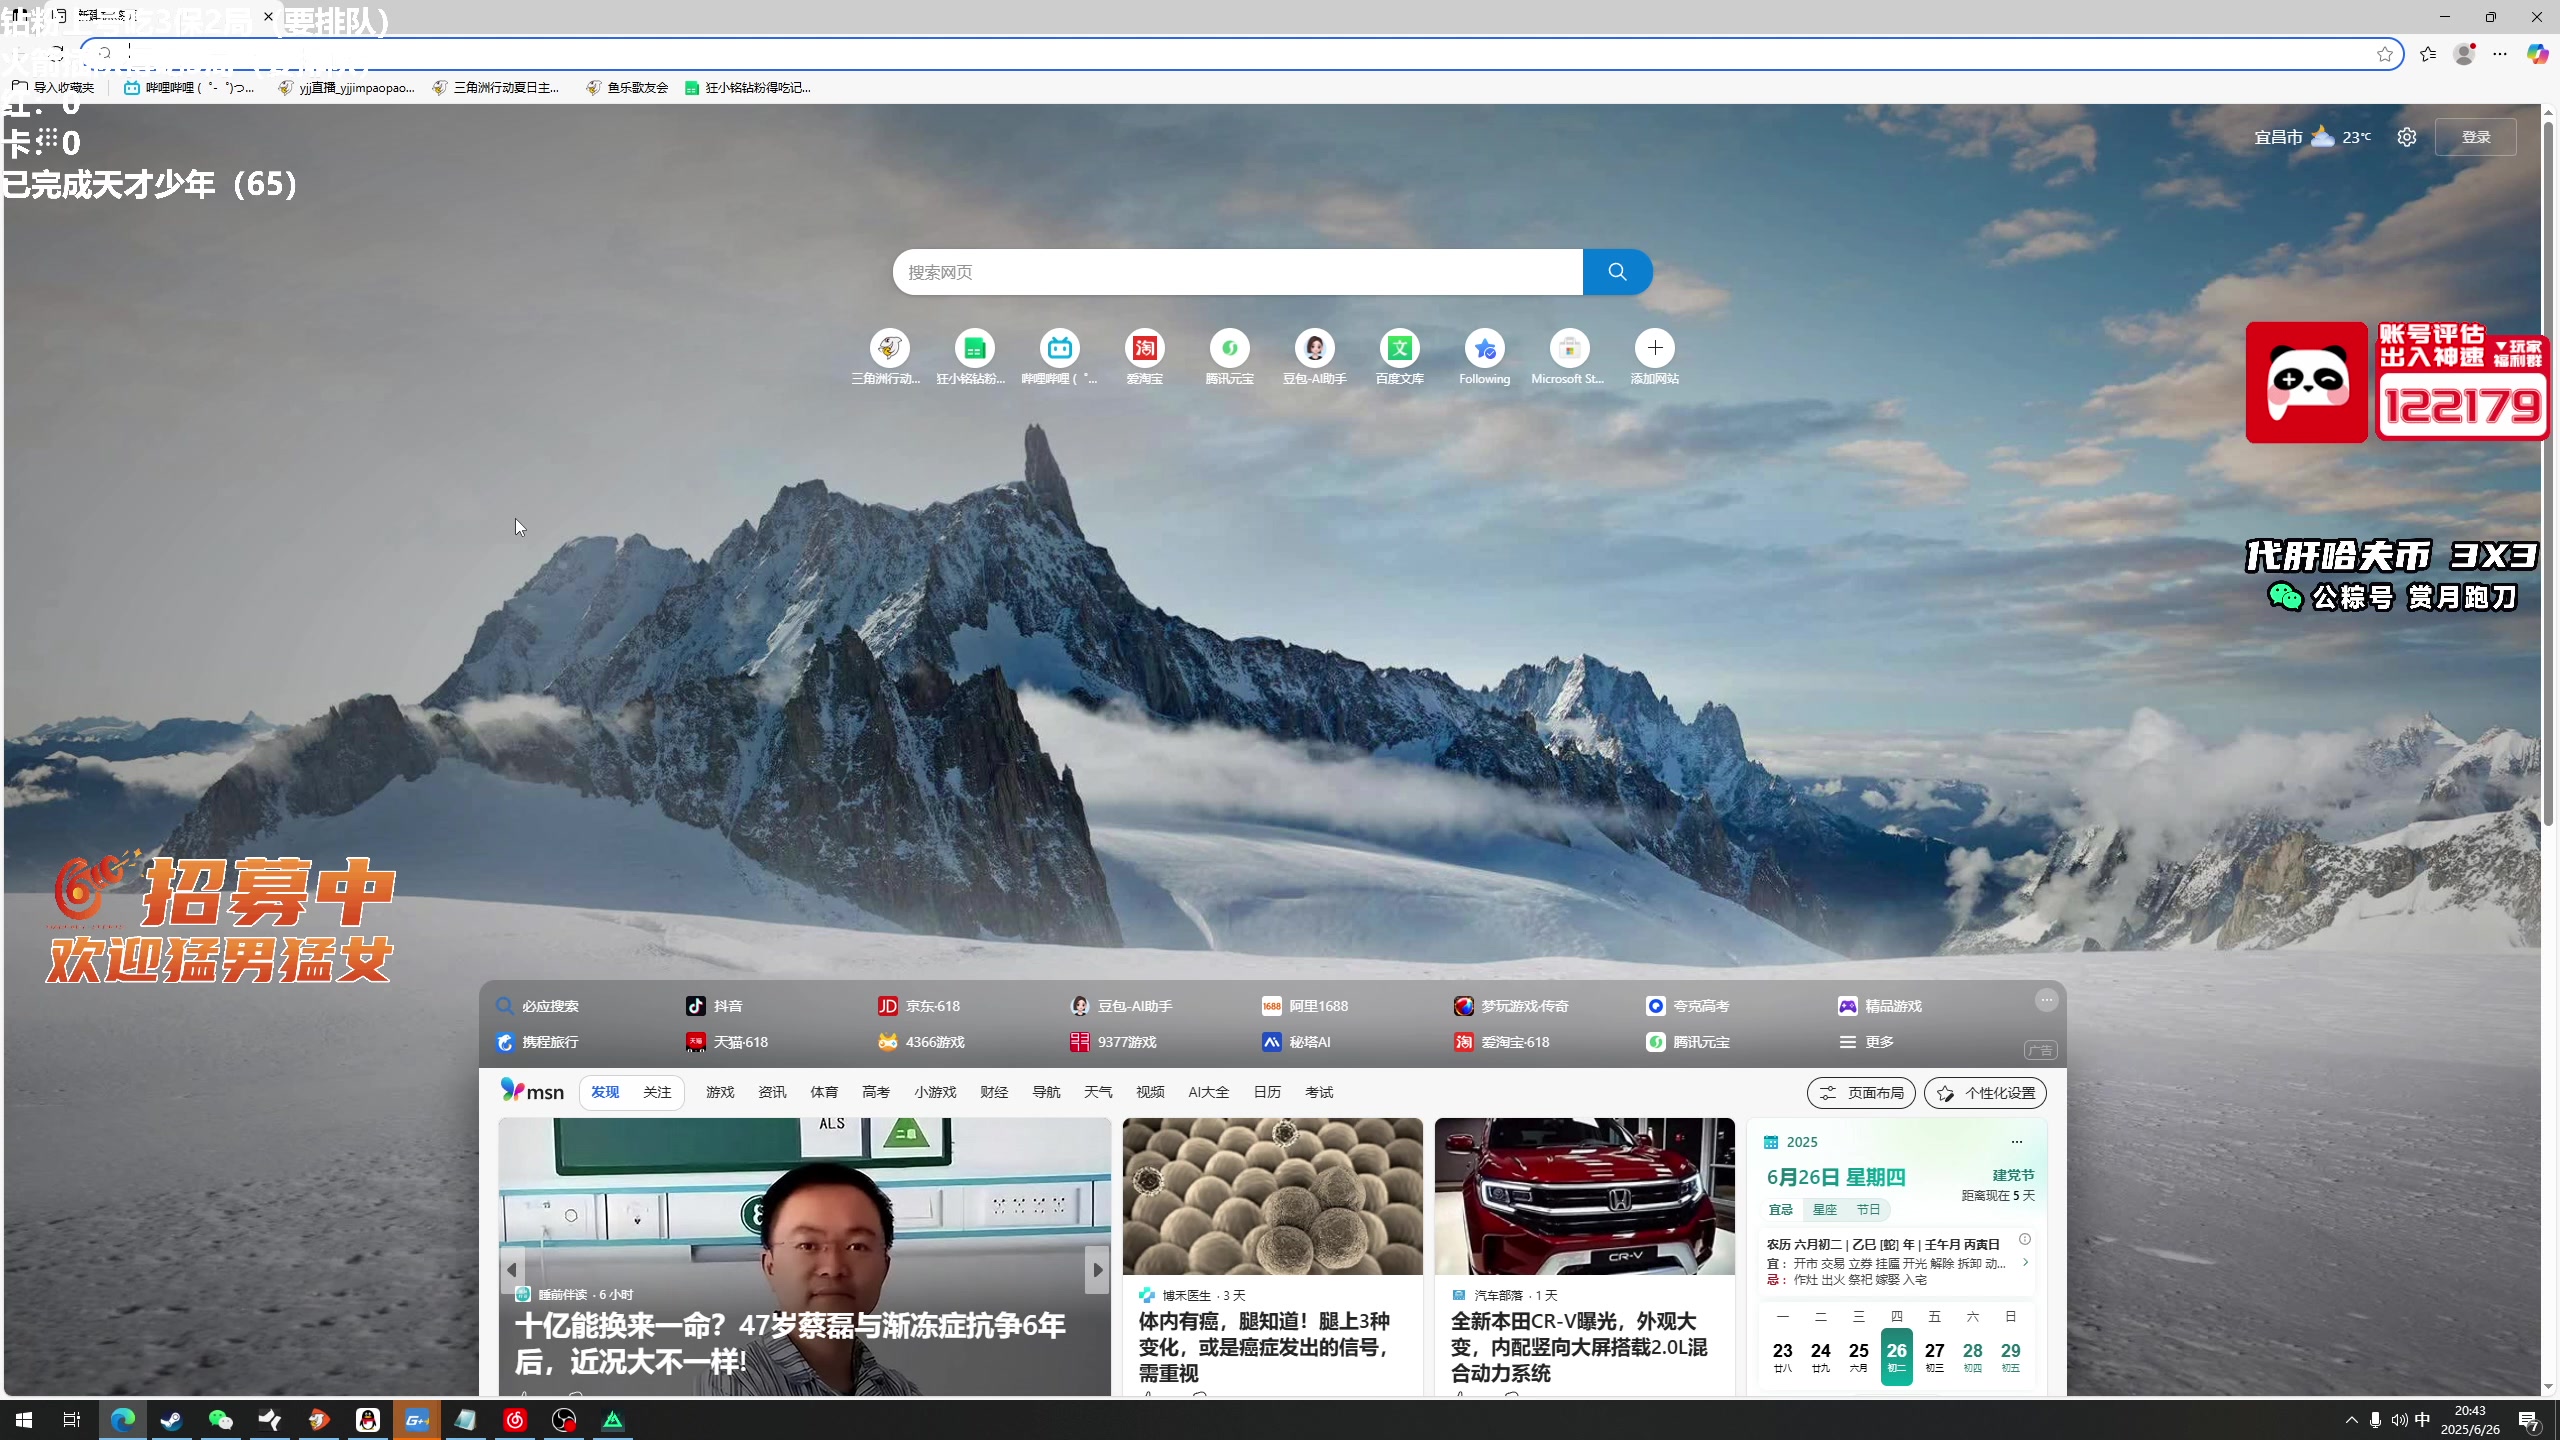
Task: Open the Following quick link tile
Action: point(1484,357)
